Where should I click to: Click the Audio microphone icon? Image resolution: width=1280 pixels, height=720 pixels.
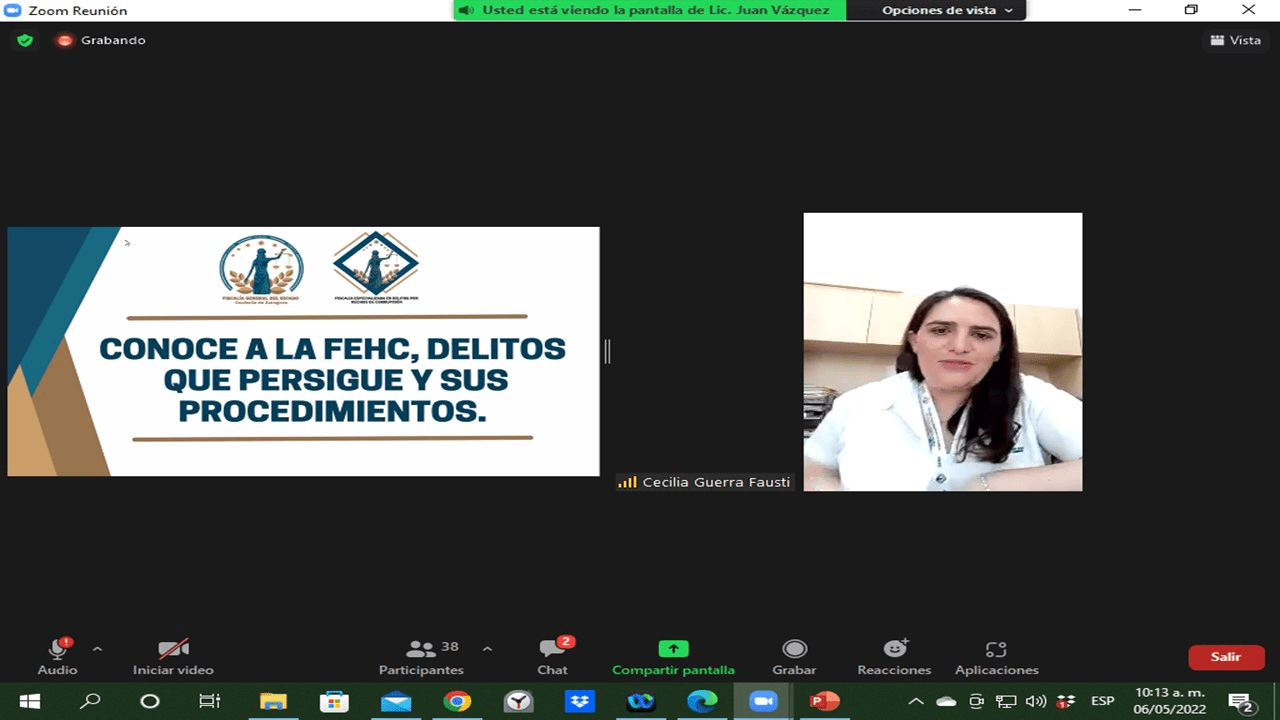[57, 650]
